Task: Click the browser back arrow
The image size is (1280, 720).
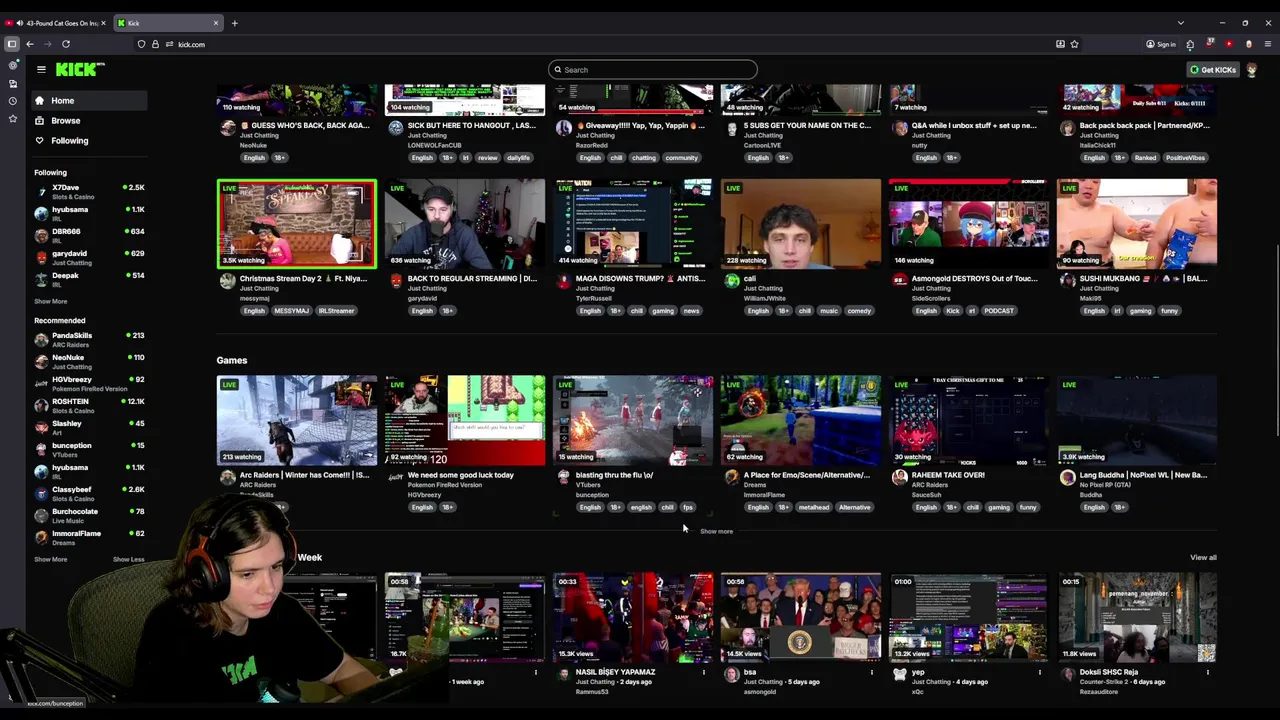Action: 30,44
